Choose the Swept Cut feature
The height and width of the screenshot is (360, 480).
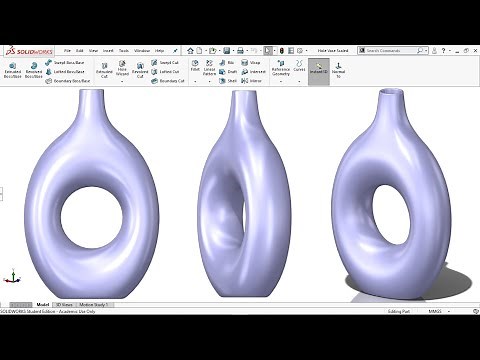[x=165, y=63]
